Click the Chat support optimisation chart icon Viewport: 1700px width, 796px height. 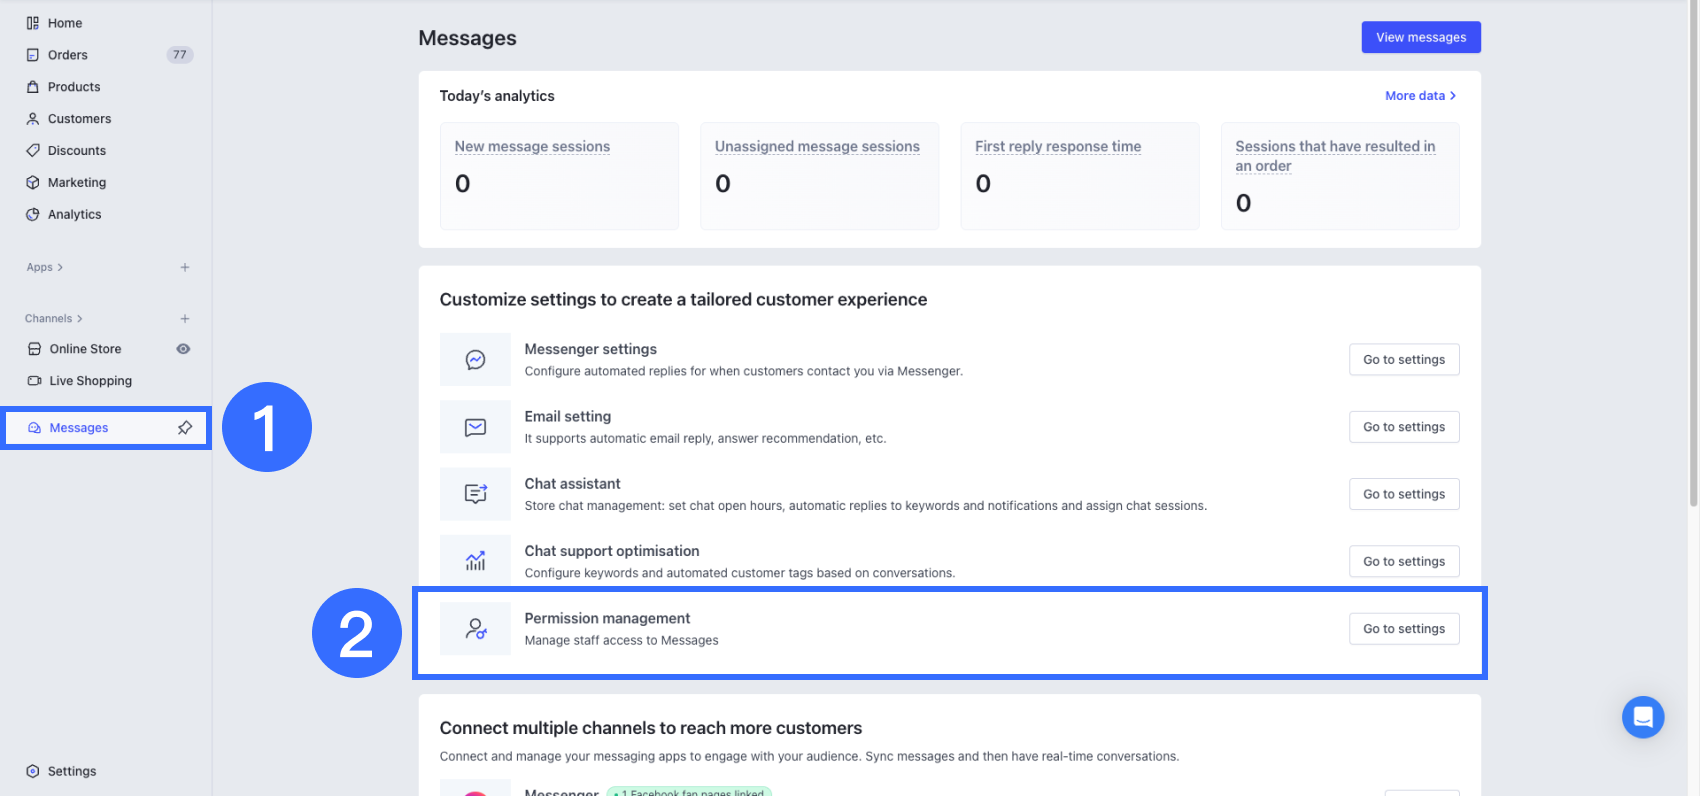point(475,561)
